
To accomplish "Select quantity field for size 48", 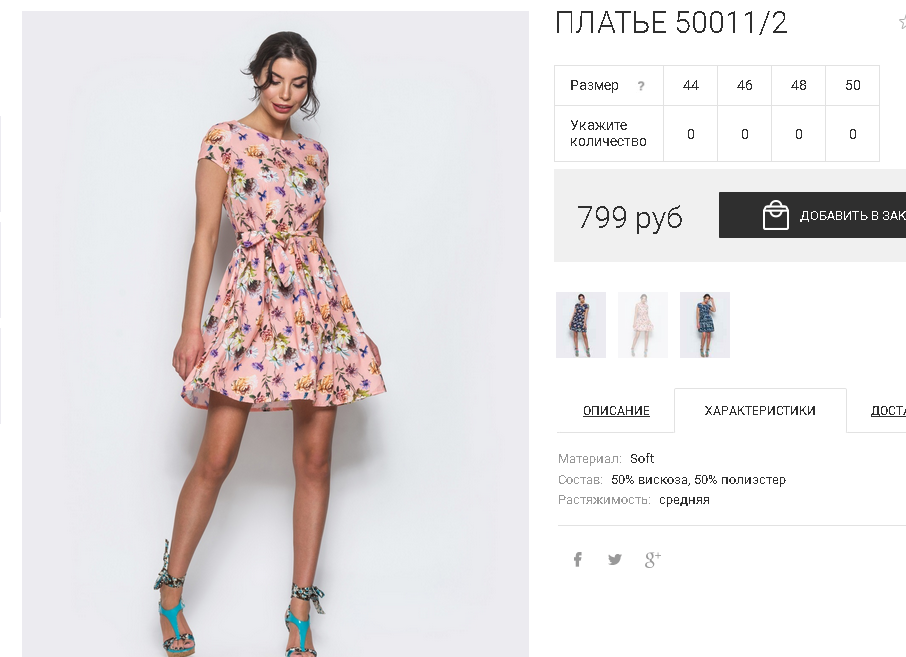I will tap(799, 134).
